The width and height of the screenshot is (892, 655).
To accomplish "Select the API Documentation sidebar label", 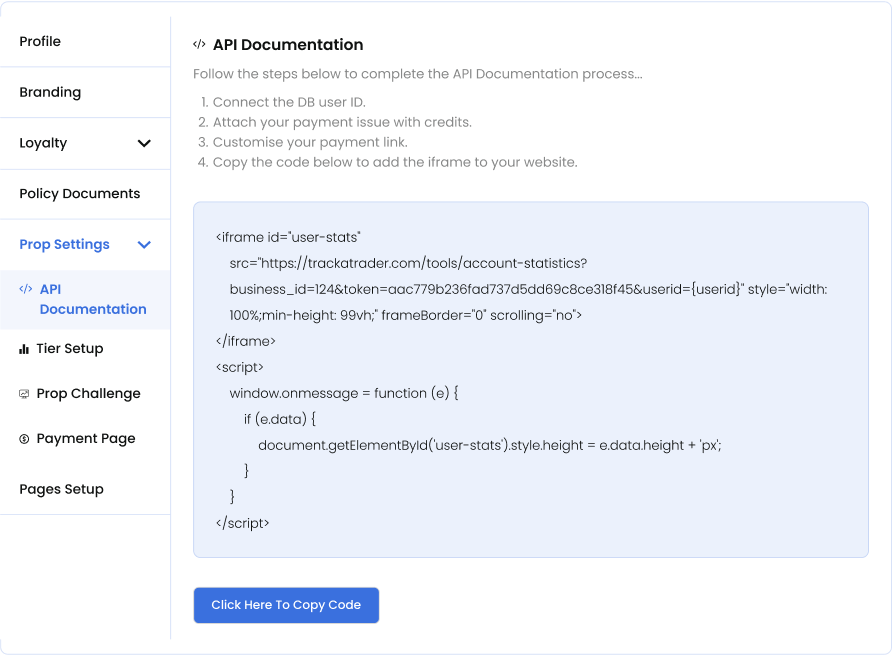I will click(92, 299).
